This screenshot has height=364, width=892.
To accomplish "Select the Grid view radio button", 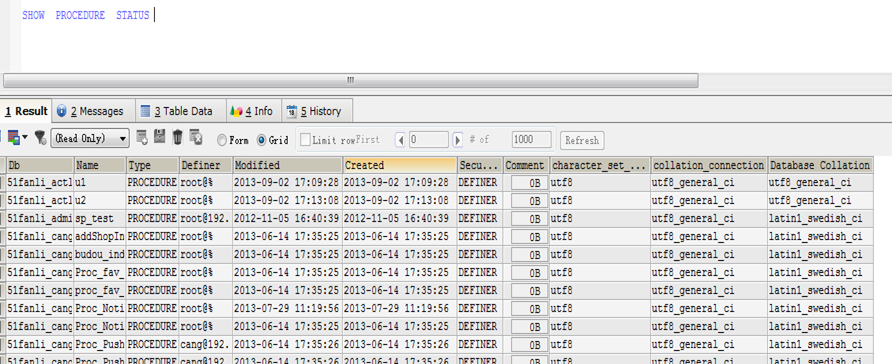I will tap(261, 140).
